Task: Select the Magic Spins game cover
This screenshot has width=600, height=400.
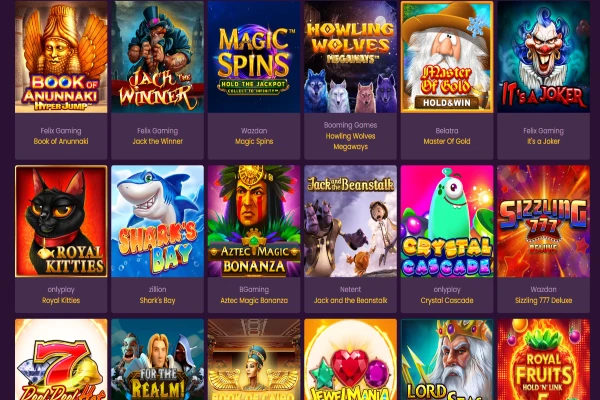Action: 254,57
